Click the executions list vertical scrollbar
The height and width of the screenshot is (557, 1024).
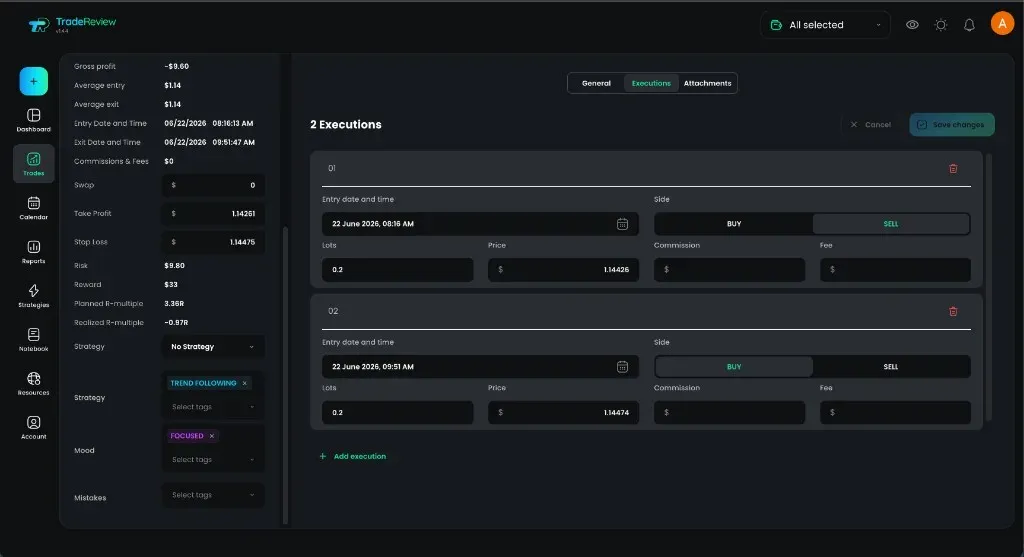989,287
